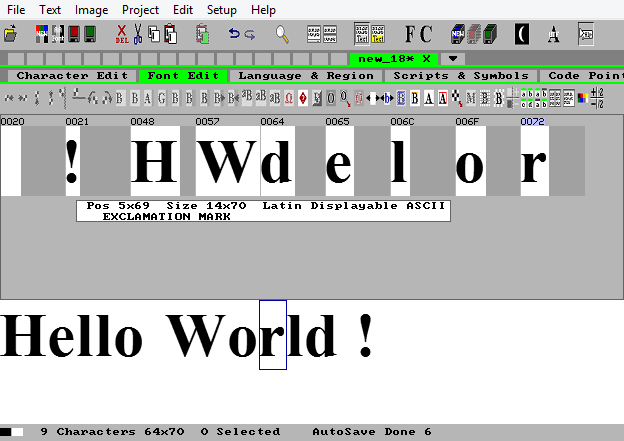
Task: Open the Code Point tab
Action: click(x=582, y=76)
